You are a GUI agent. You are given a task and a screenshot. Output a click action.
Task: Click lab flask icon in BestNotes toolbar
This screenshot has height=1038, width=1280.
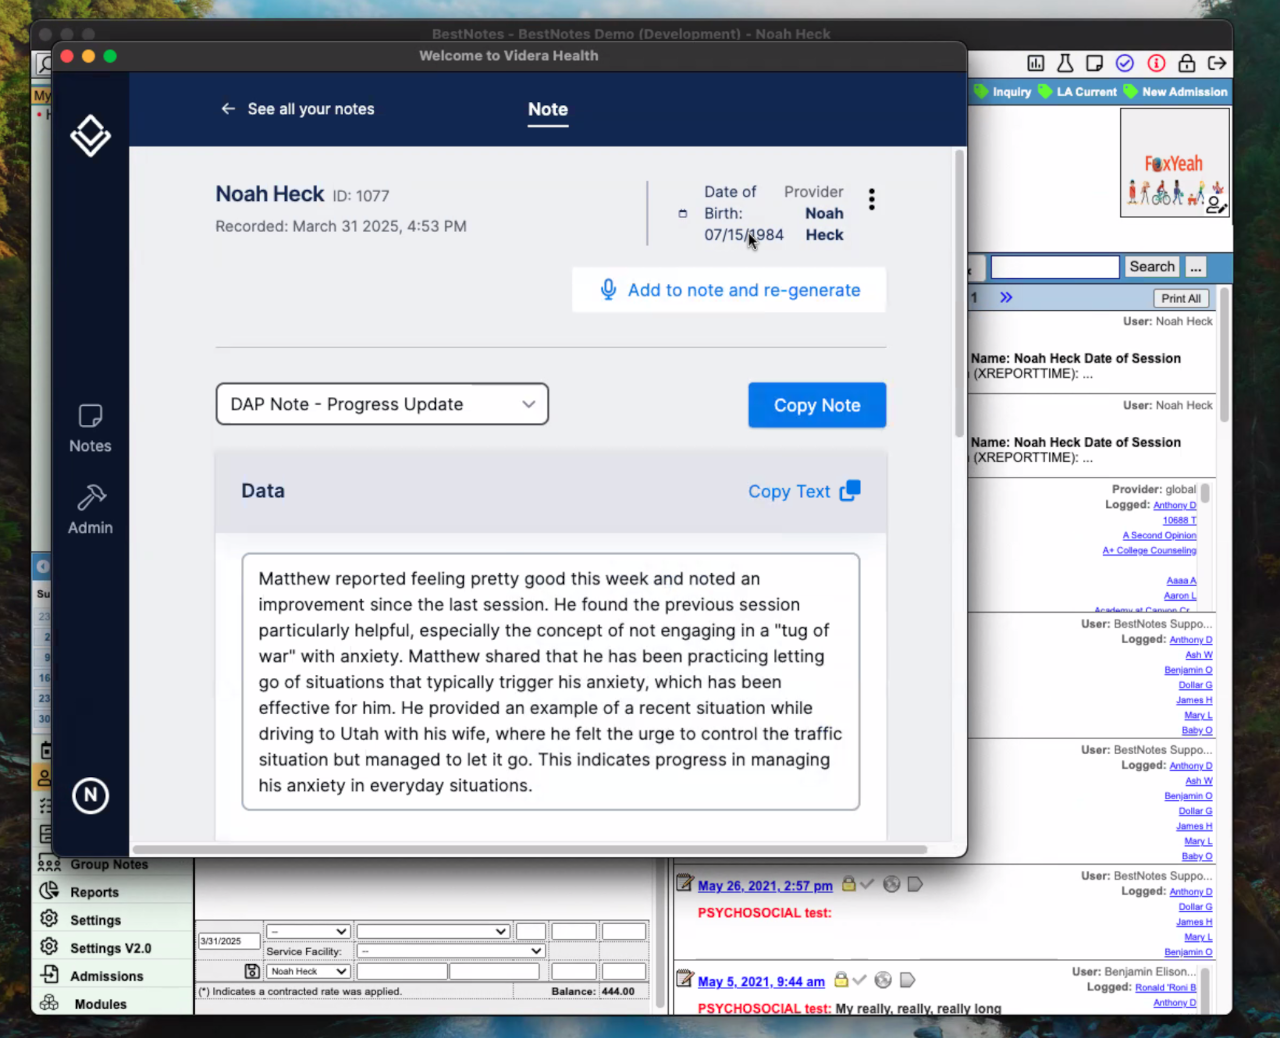(x=1065, y=63)
